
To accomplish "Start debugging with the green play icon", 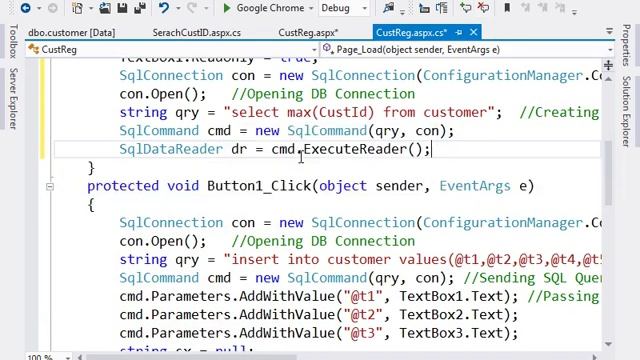I will 227,8.
